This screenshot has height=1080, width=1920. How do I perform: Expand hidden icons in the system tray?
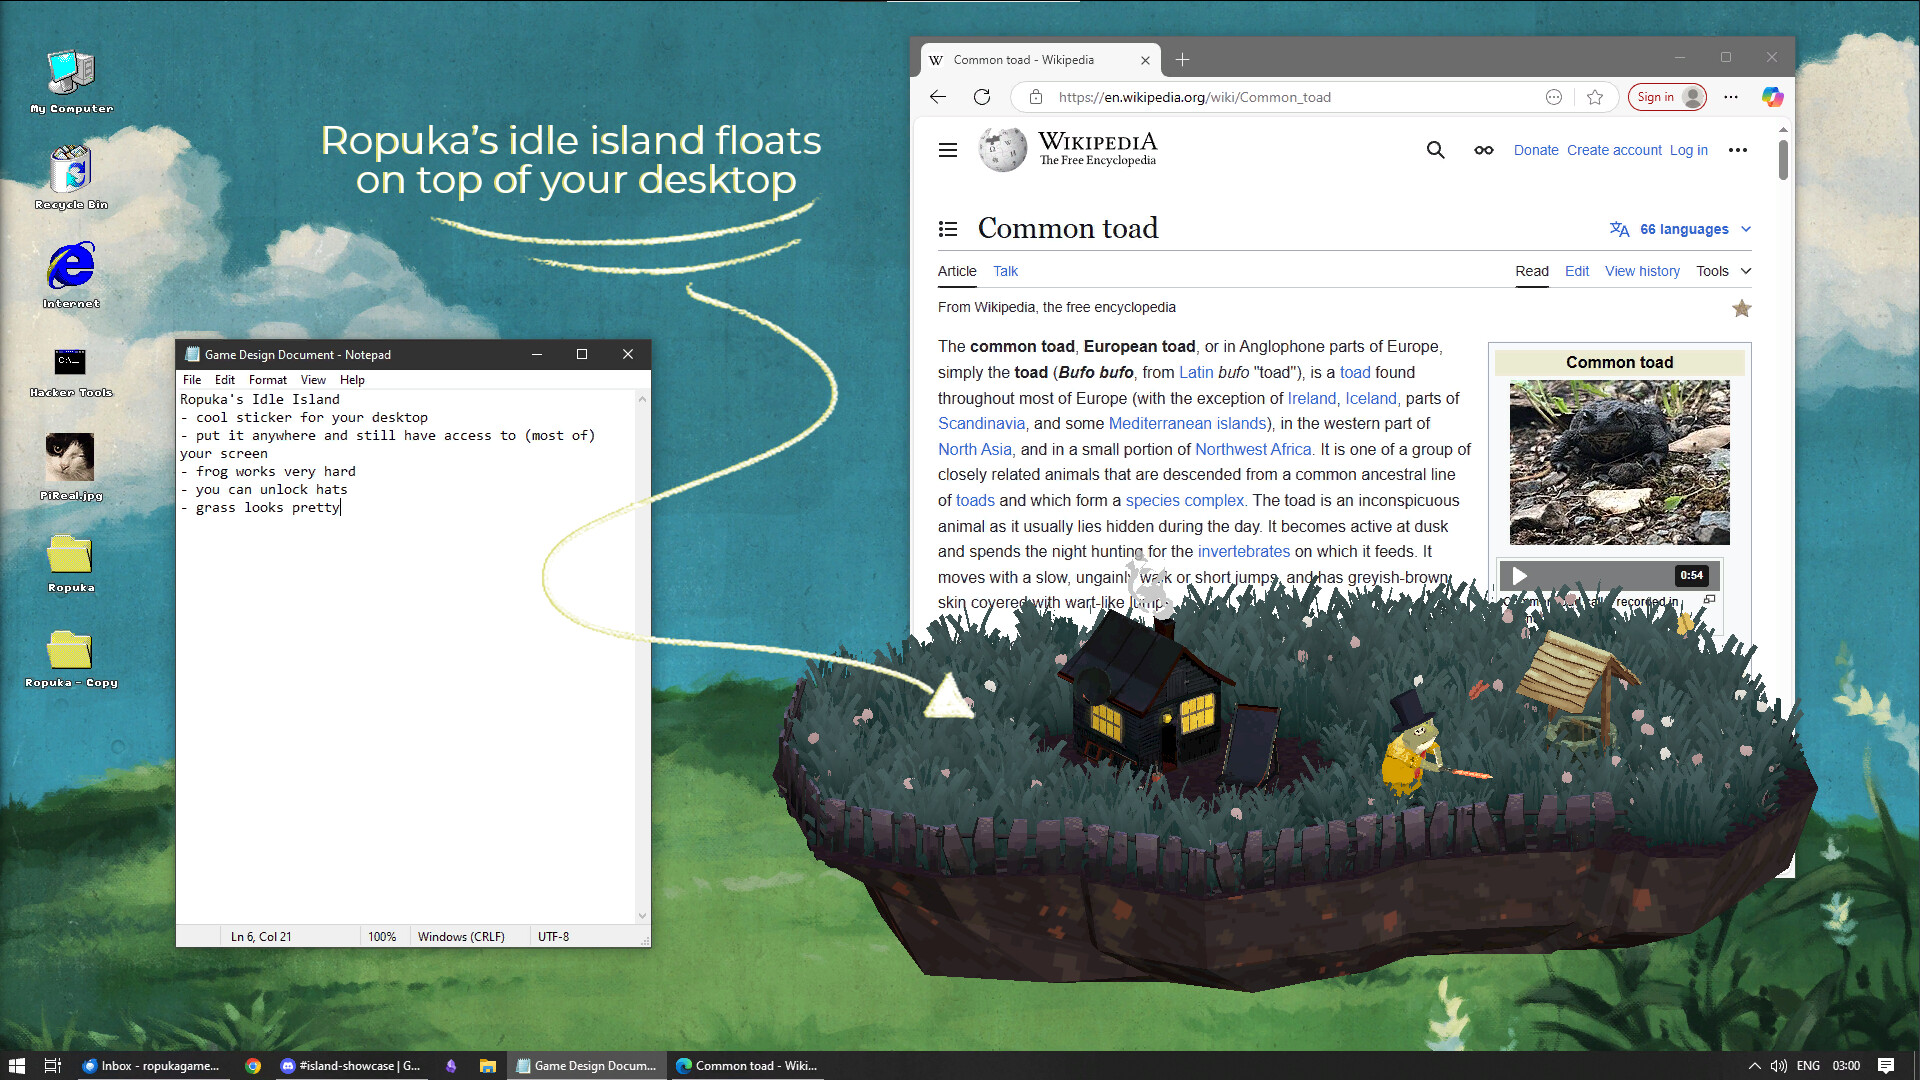coord(1753,1065)
